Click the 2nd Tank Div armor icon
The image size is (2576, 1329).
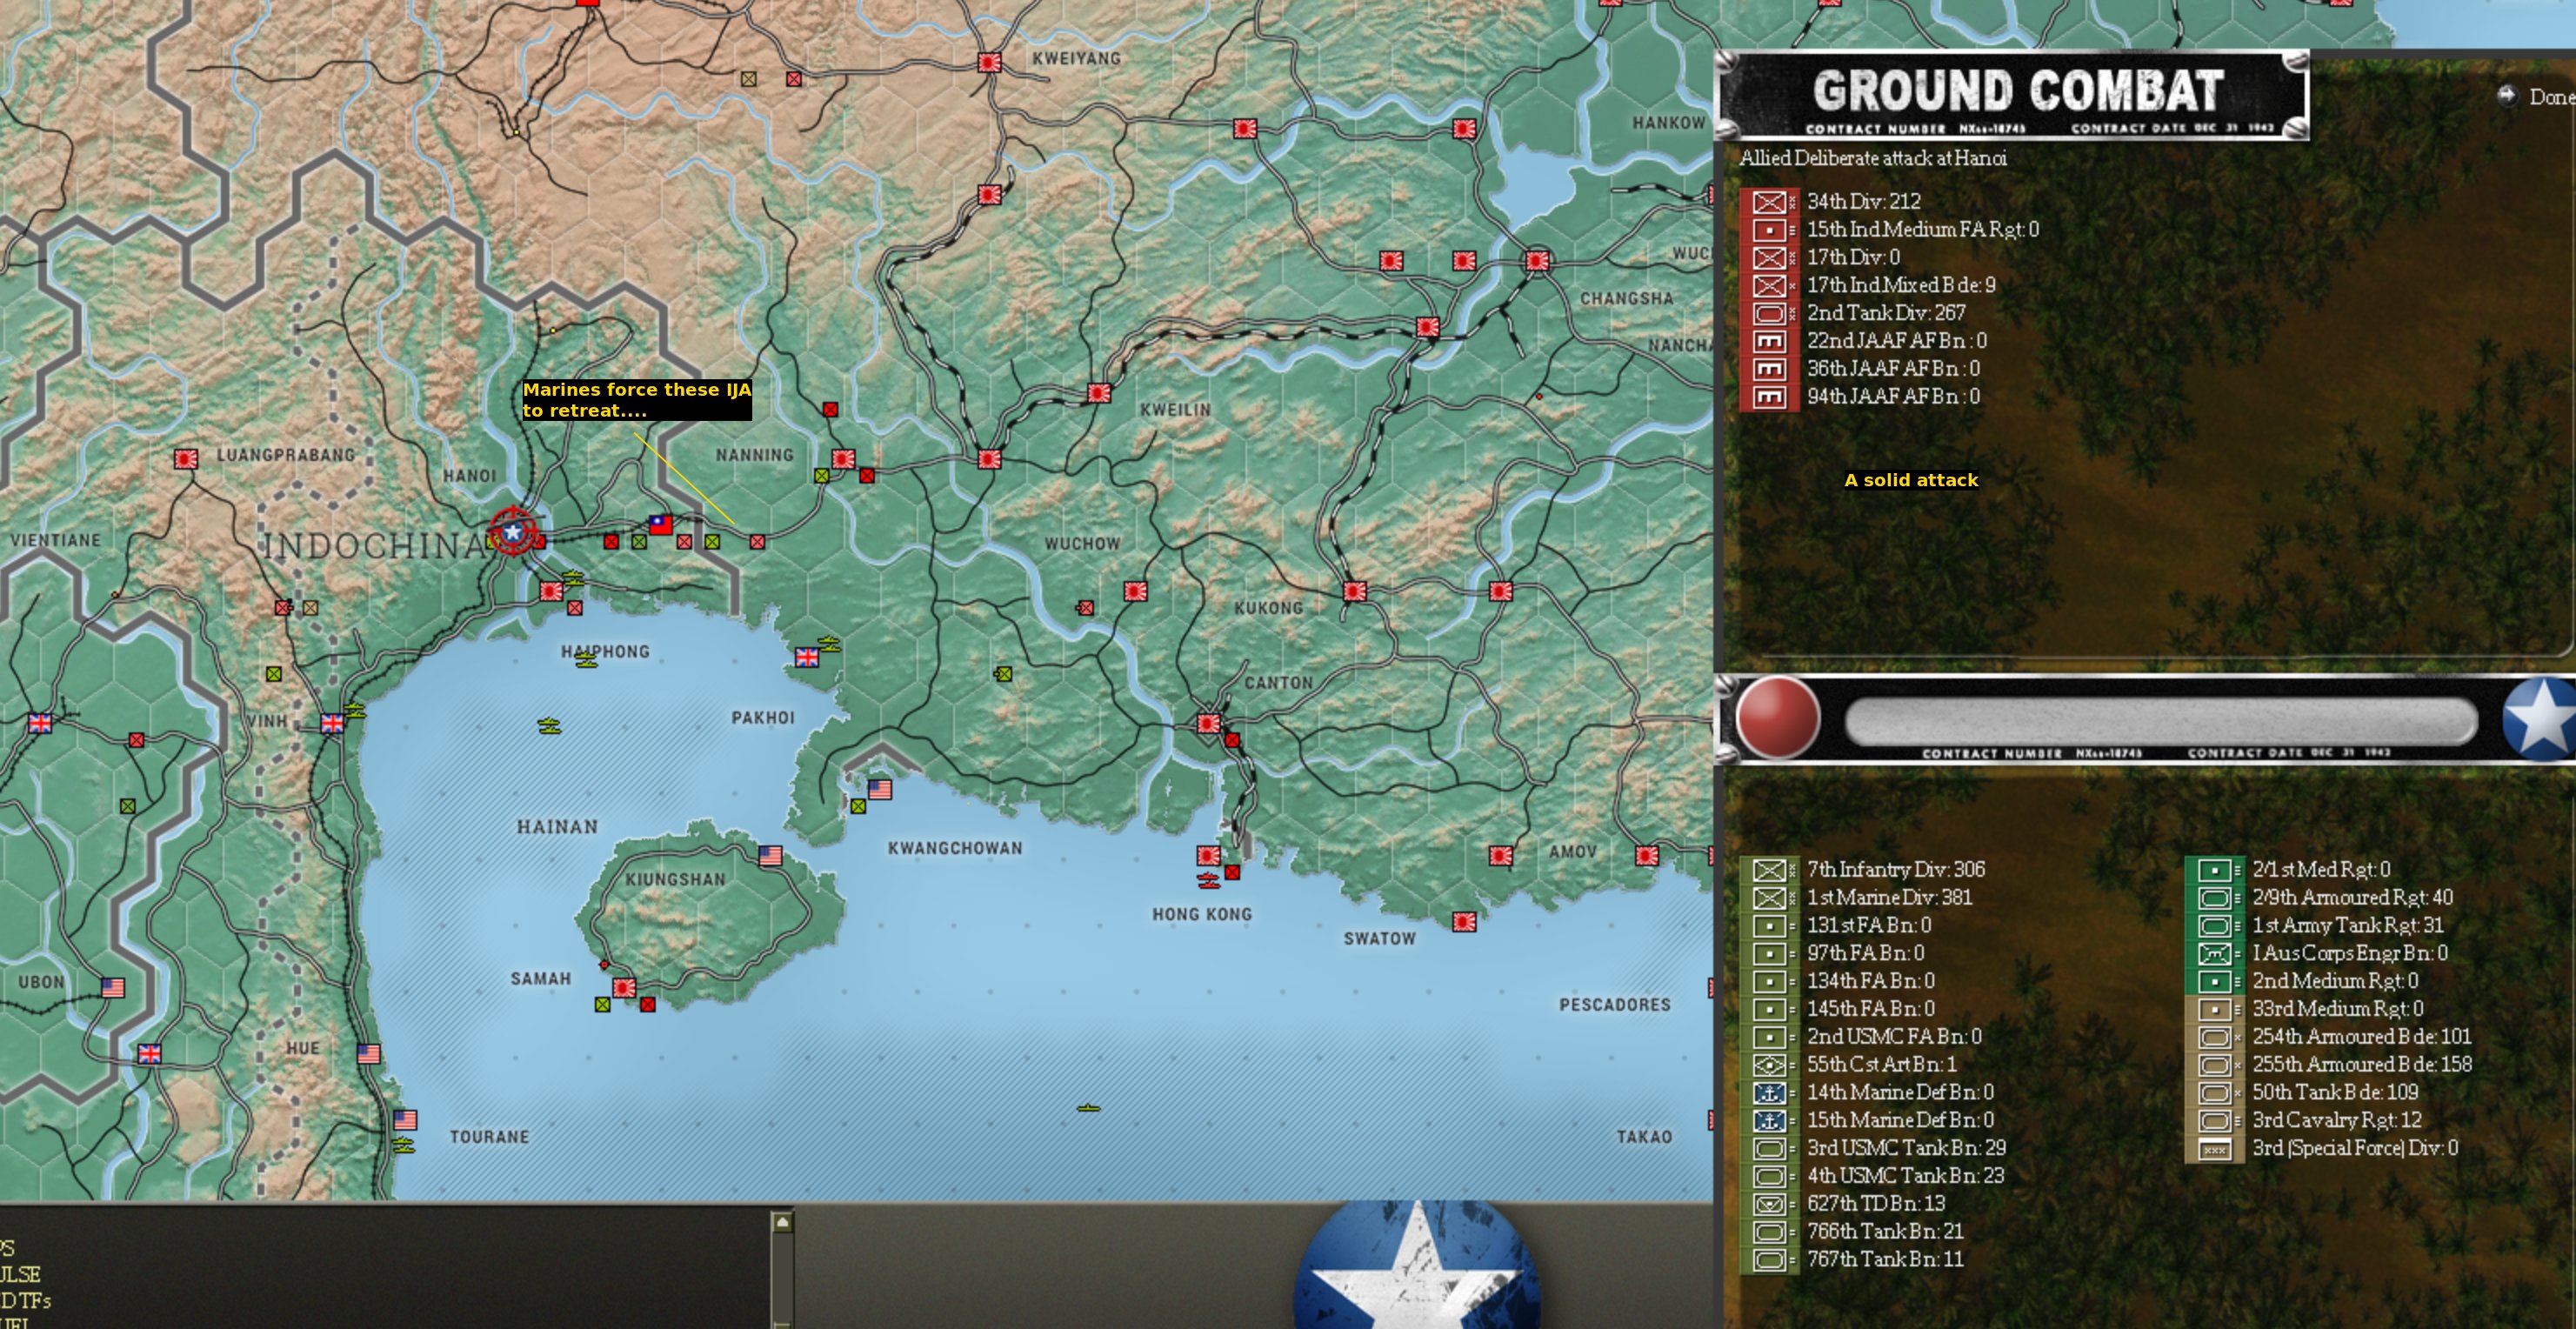click(x=1769, y=314)
